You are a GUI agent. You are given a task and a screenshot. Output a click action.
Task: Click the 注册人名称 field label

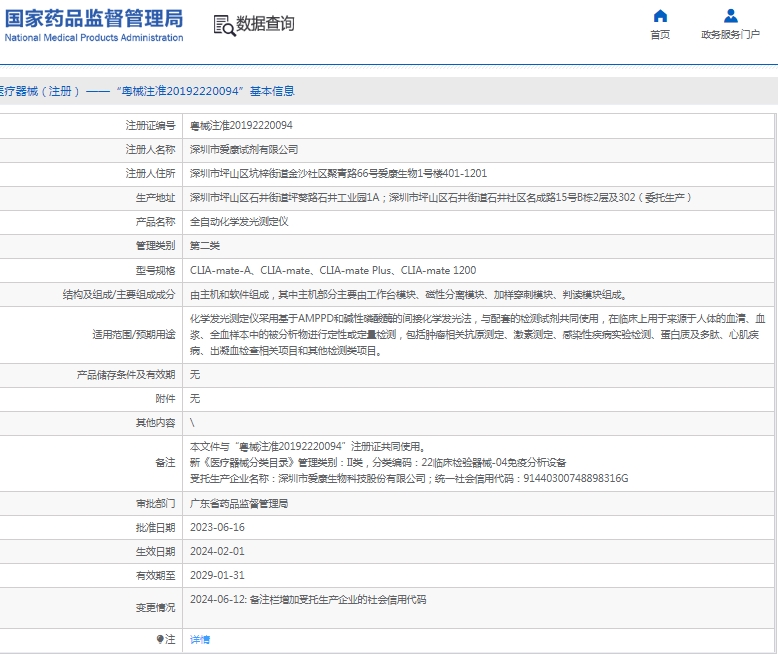(x=150, y=149)
